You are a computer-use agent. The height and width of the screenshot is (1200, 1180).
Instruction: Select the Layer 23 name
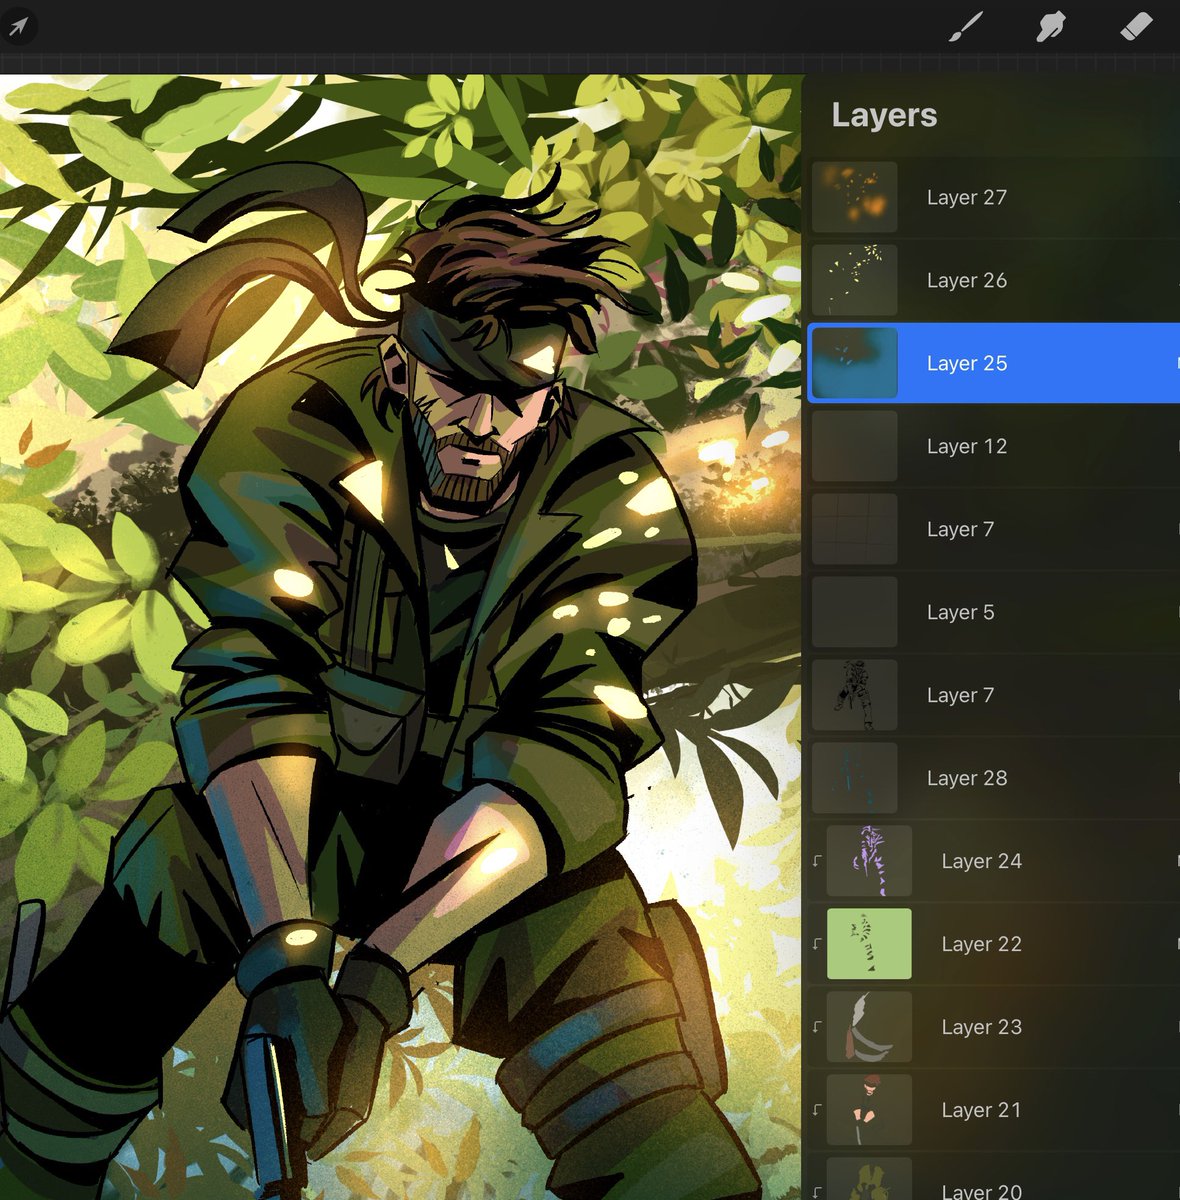click(982, 1027)
